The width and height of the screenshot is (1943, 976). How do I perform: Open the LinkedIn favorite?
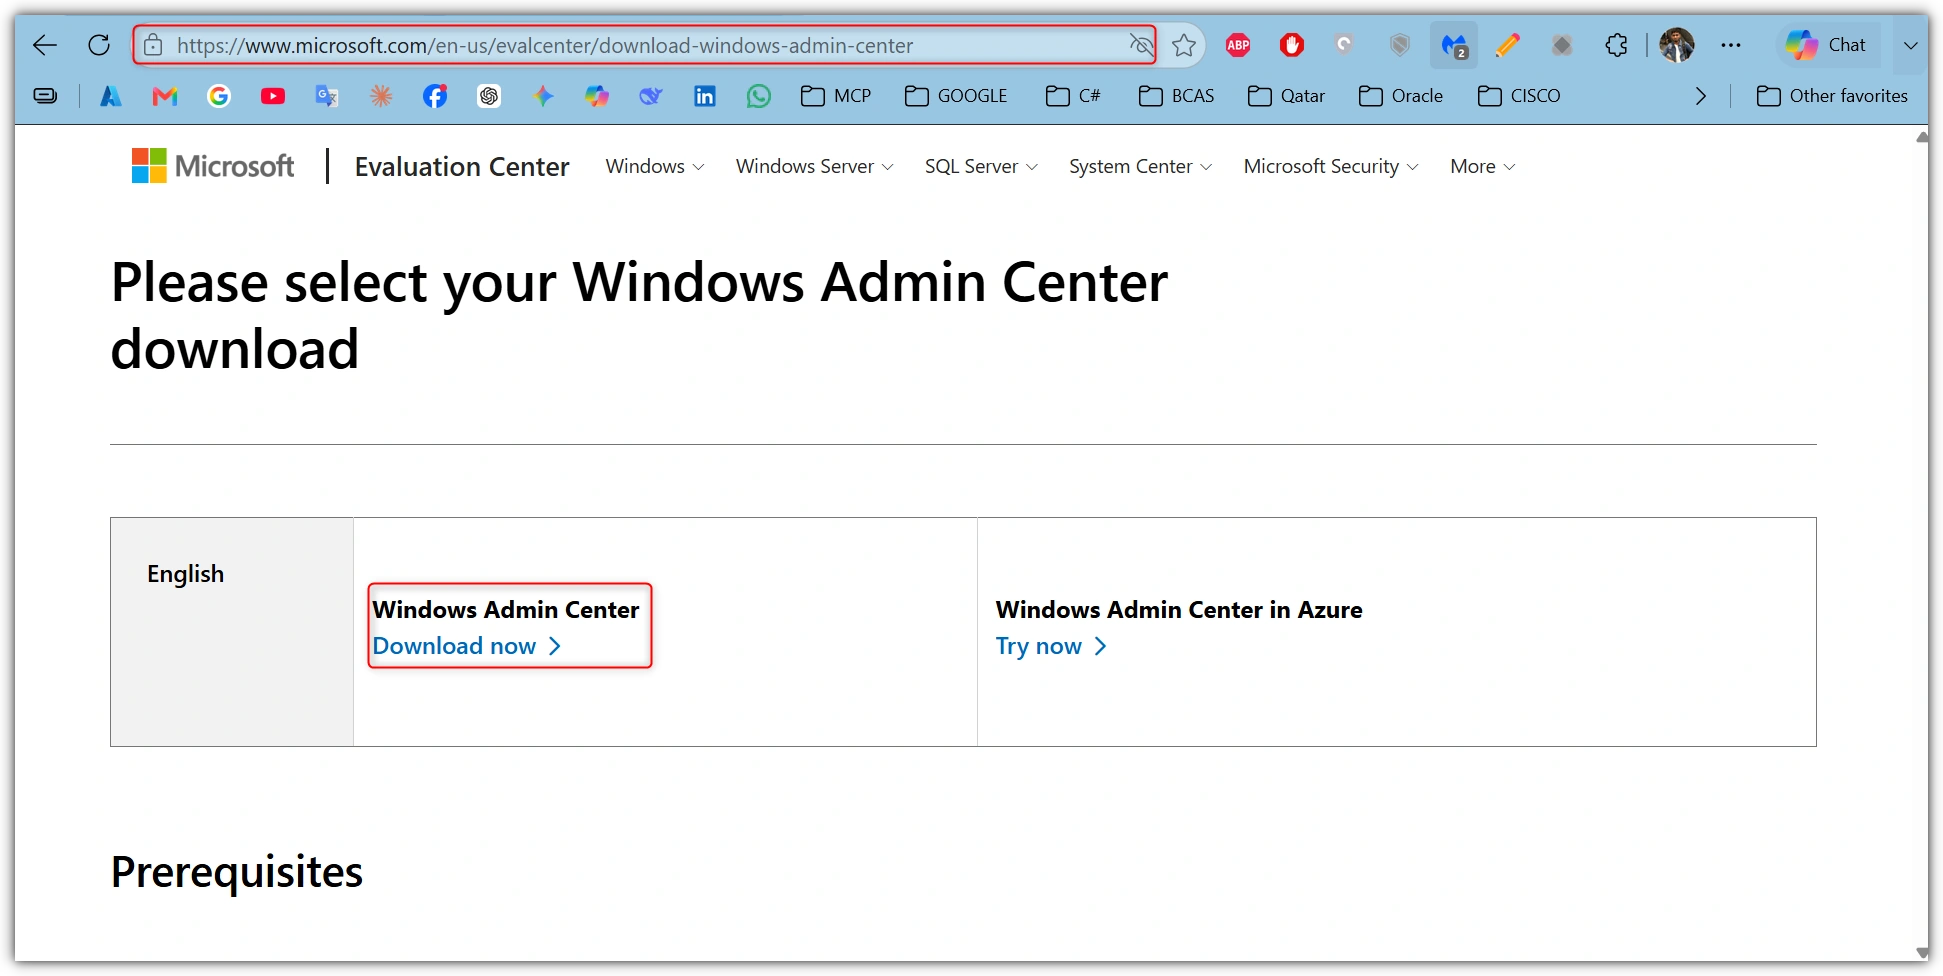(705, 96)
